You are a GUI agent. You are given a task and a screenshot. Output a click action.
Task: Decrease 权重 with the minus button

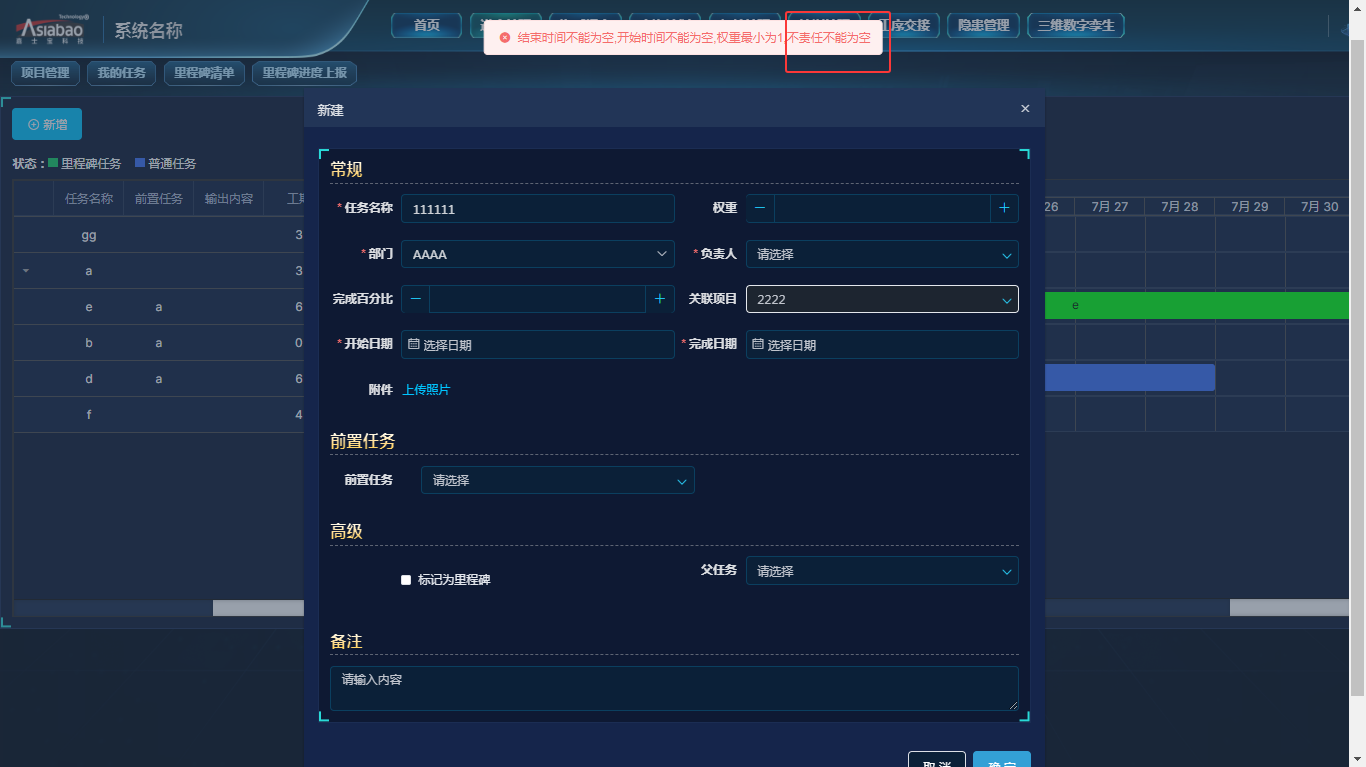click(x=760, y=208)
